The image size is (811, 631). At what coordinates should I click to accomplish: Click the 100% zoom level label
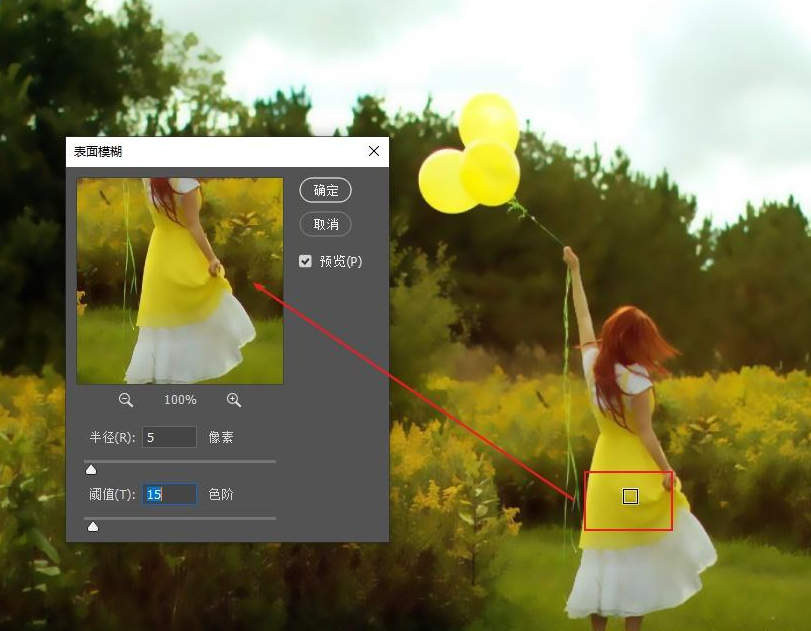(x=180, y=399)
